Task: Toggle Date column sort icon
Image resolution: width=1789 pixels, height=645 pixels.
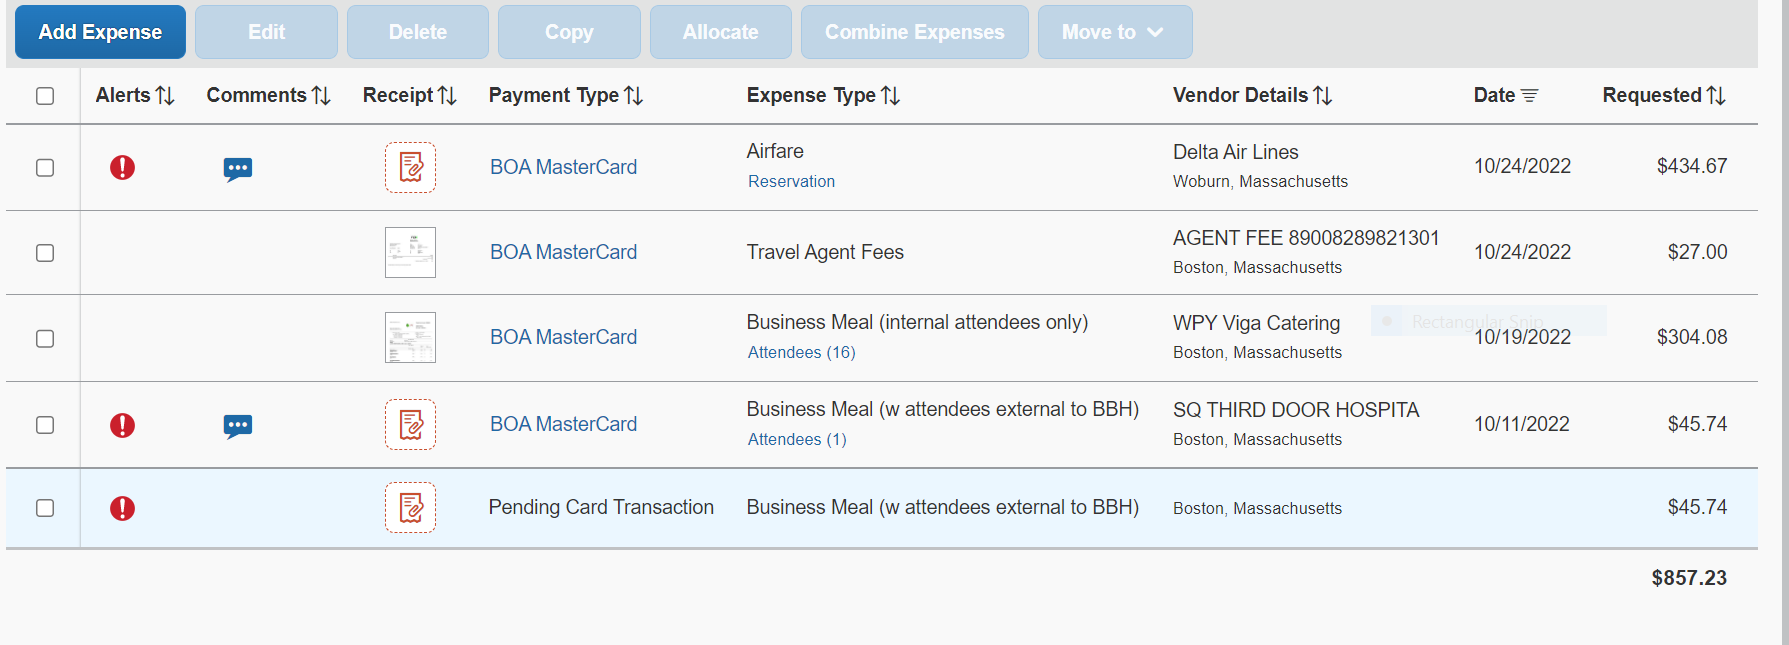Action: point(1529,95)
